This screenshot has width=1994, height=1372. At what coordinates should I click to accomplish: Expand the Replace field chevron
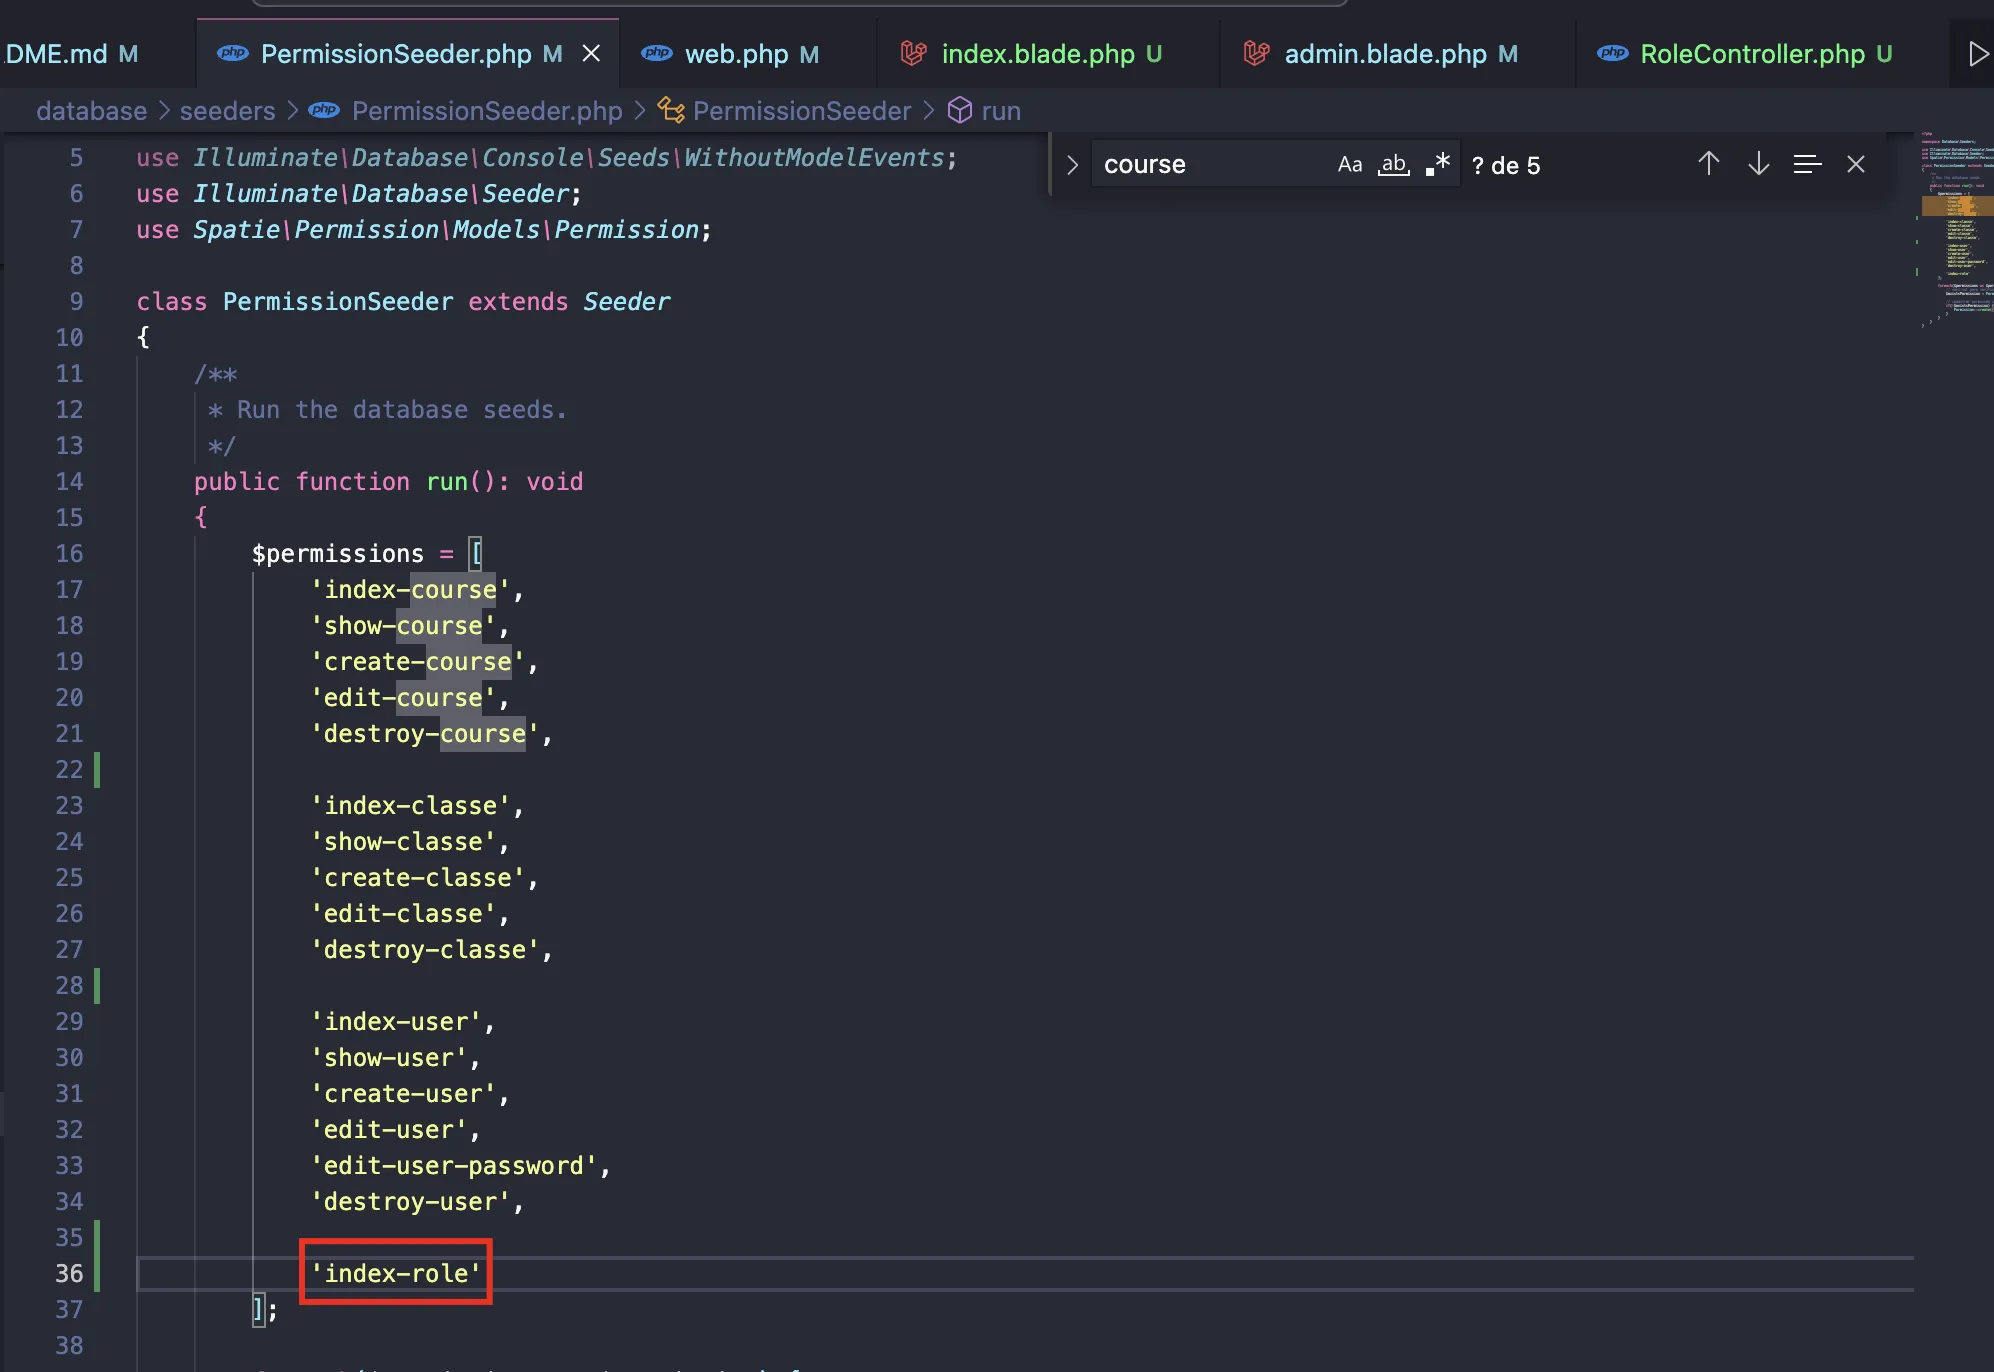(1072, 165)
